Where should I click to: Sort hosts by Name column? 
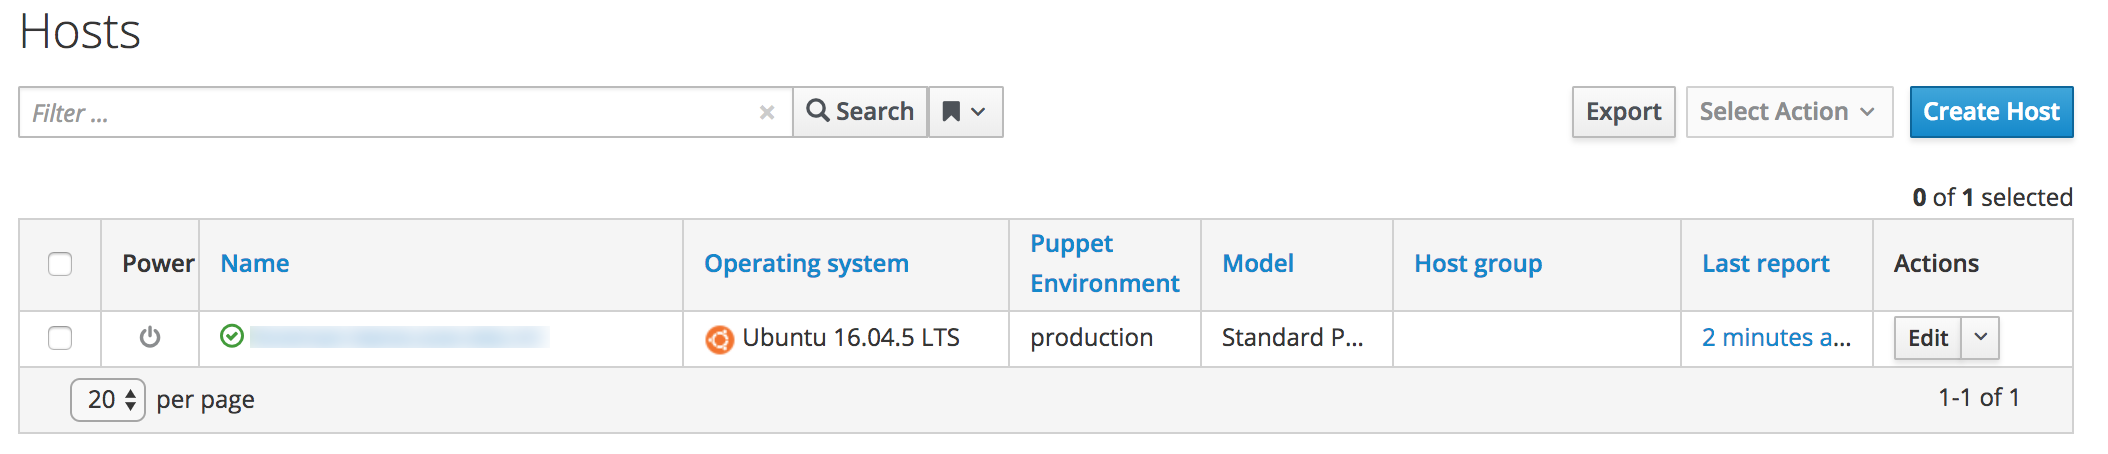[255, 264]
